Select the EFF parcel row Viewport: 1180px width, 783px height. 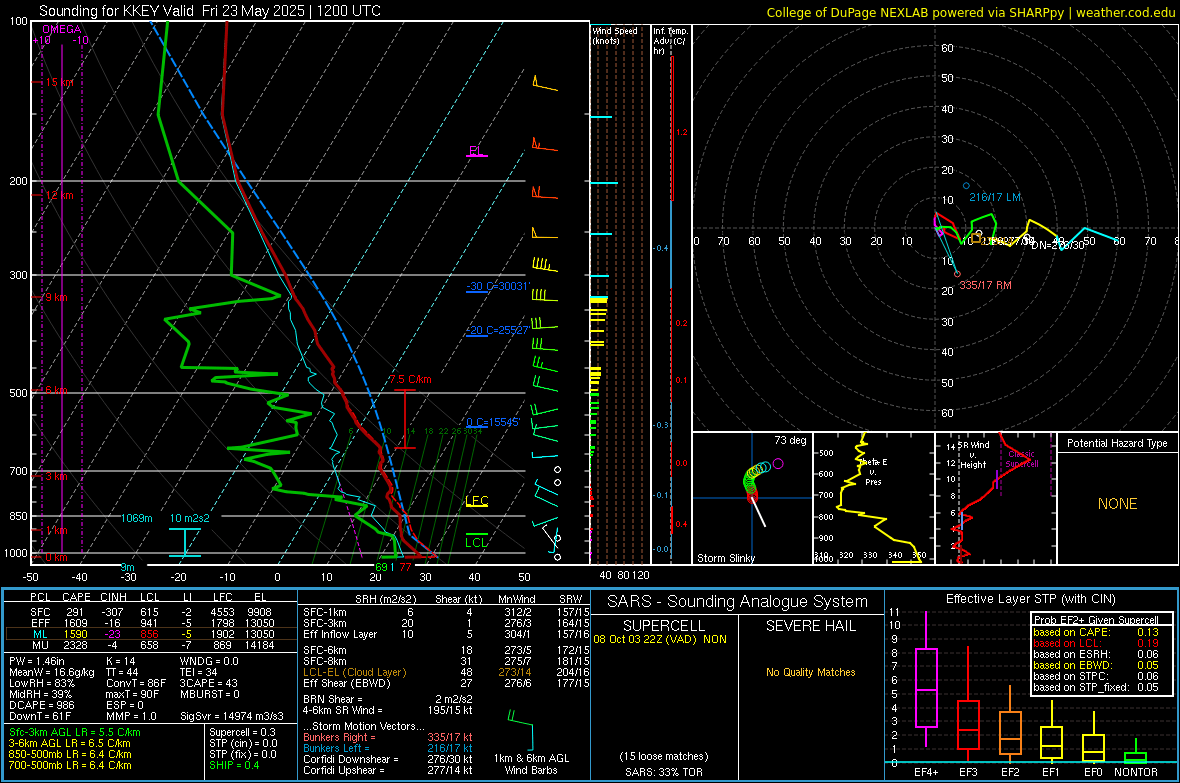151,623
